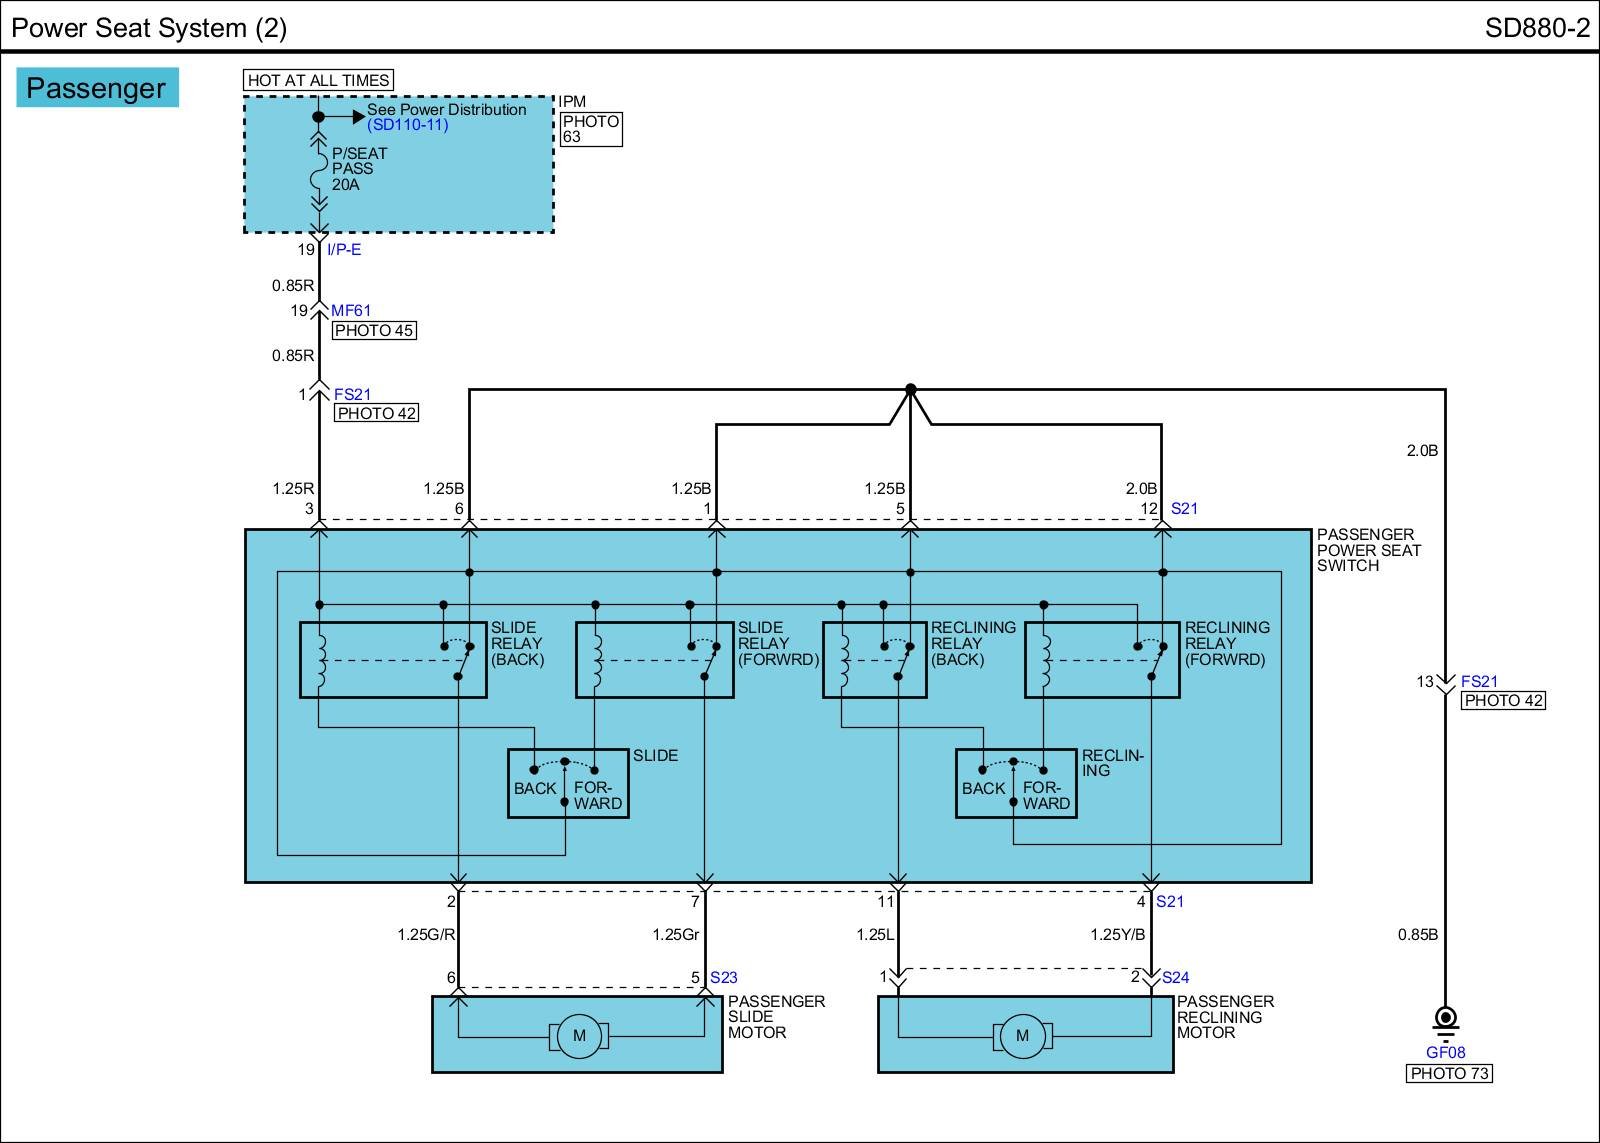
Task: Open the PHOTO 63 reference box
Action: 590,129
